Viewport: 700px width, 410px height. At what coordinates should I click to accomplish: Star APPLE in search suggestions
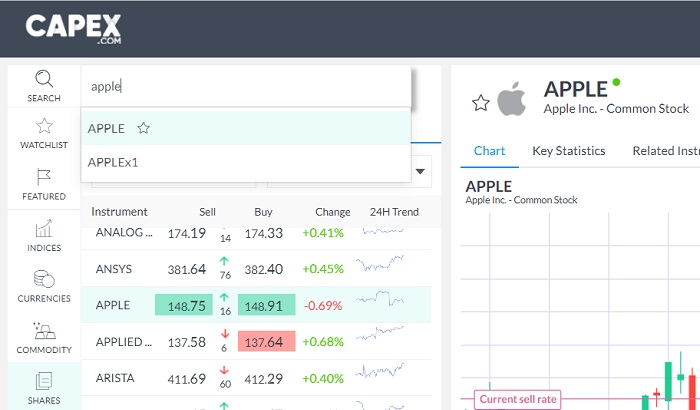point(143,128)
